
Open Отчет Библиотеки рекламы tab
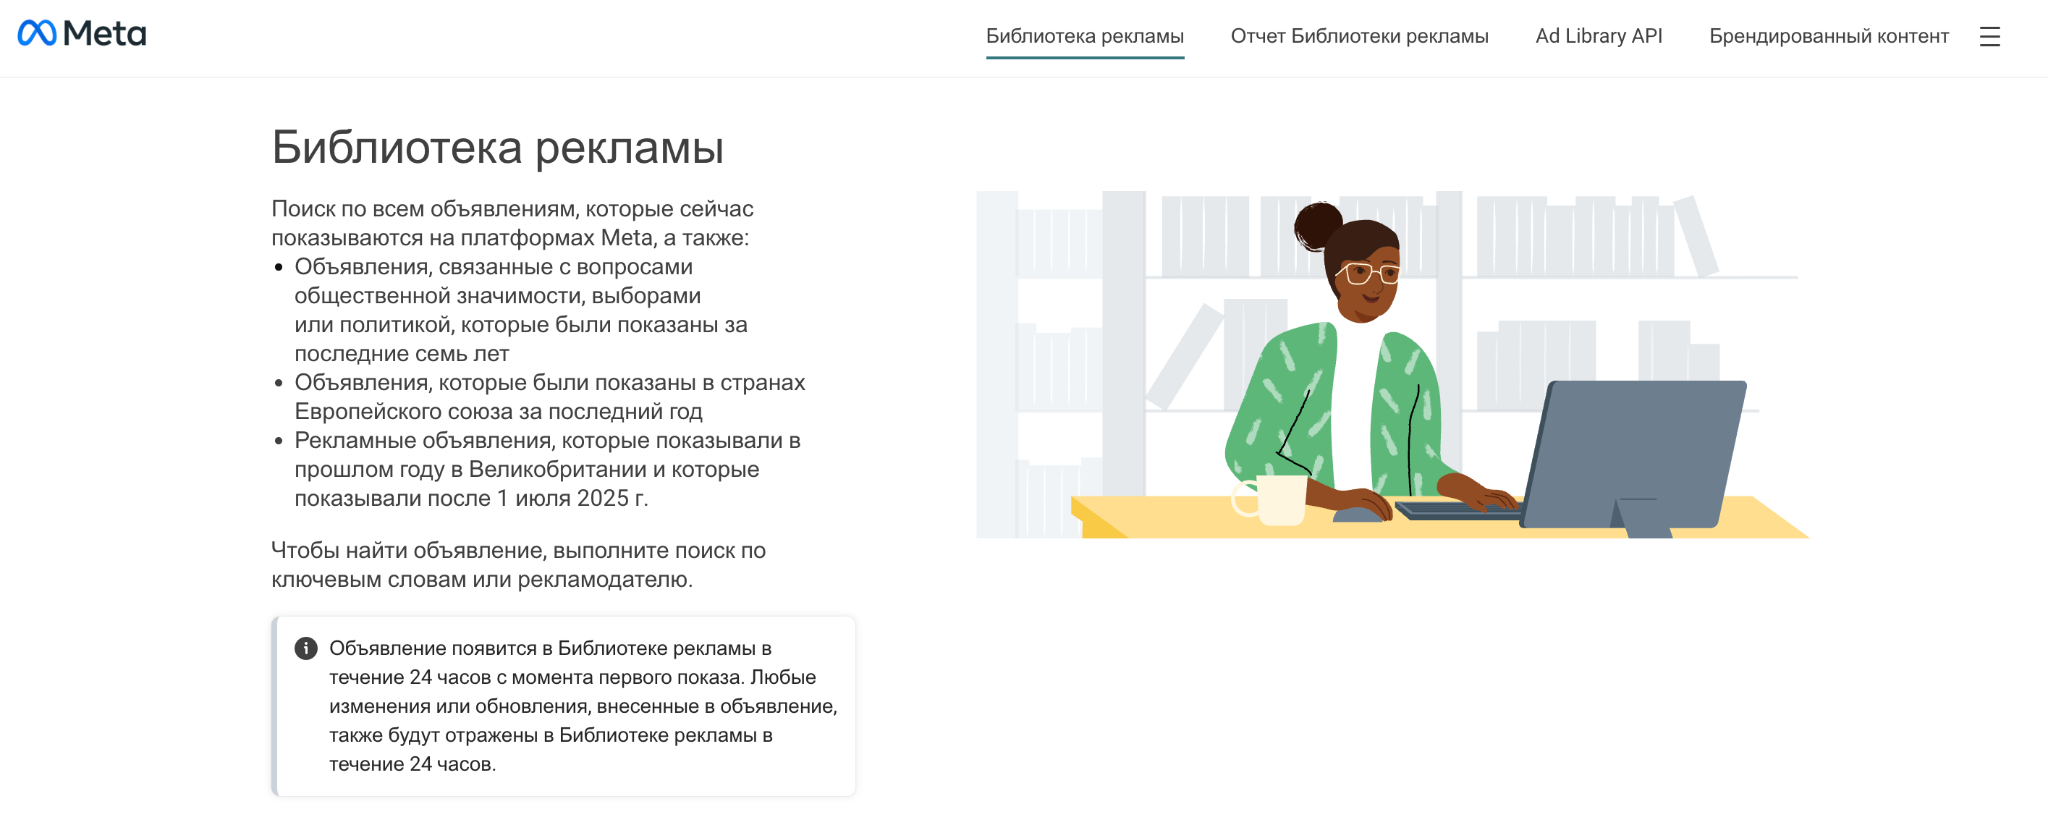[1359, 37]
